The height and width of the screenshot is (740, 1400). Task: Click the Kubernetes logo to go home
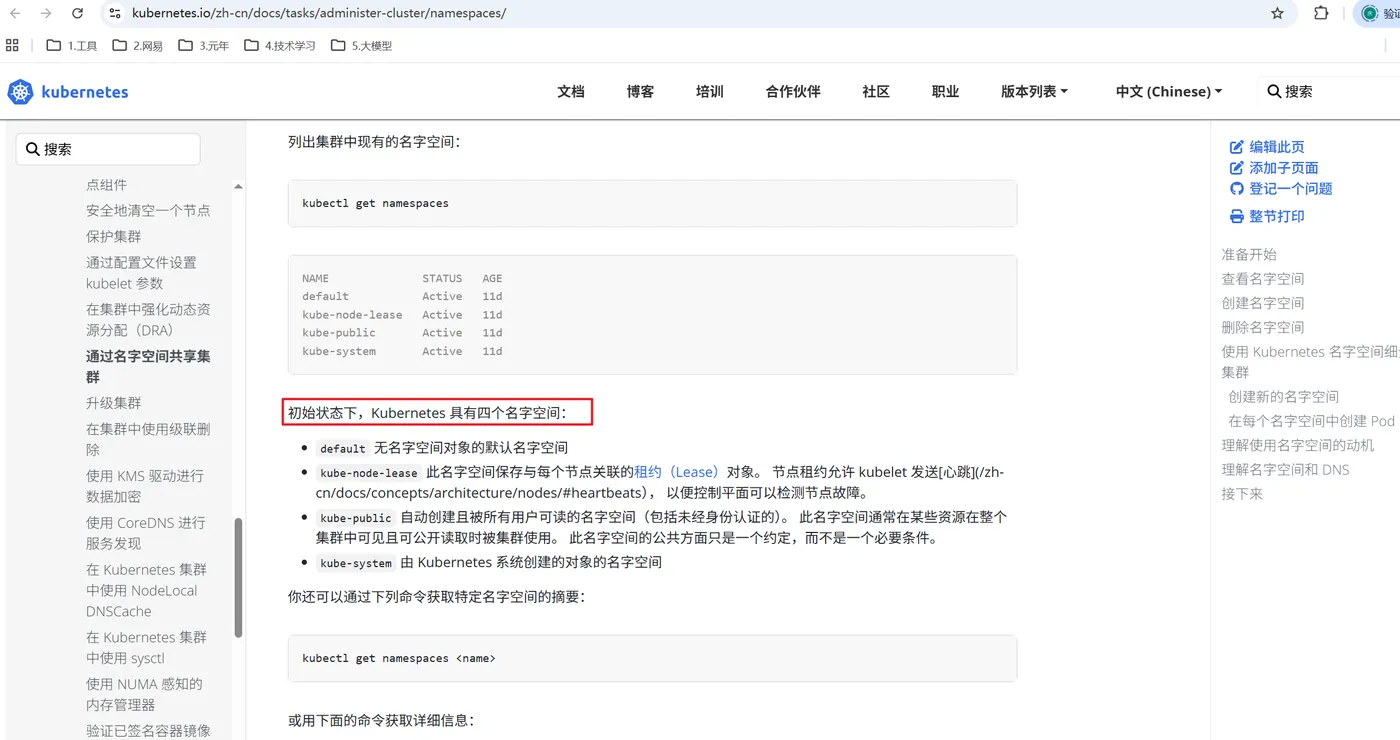(68, 92)
